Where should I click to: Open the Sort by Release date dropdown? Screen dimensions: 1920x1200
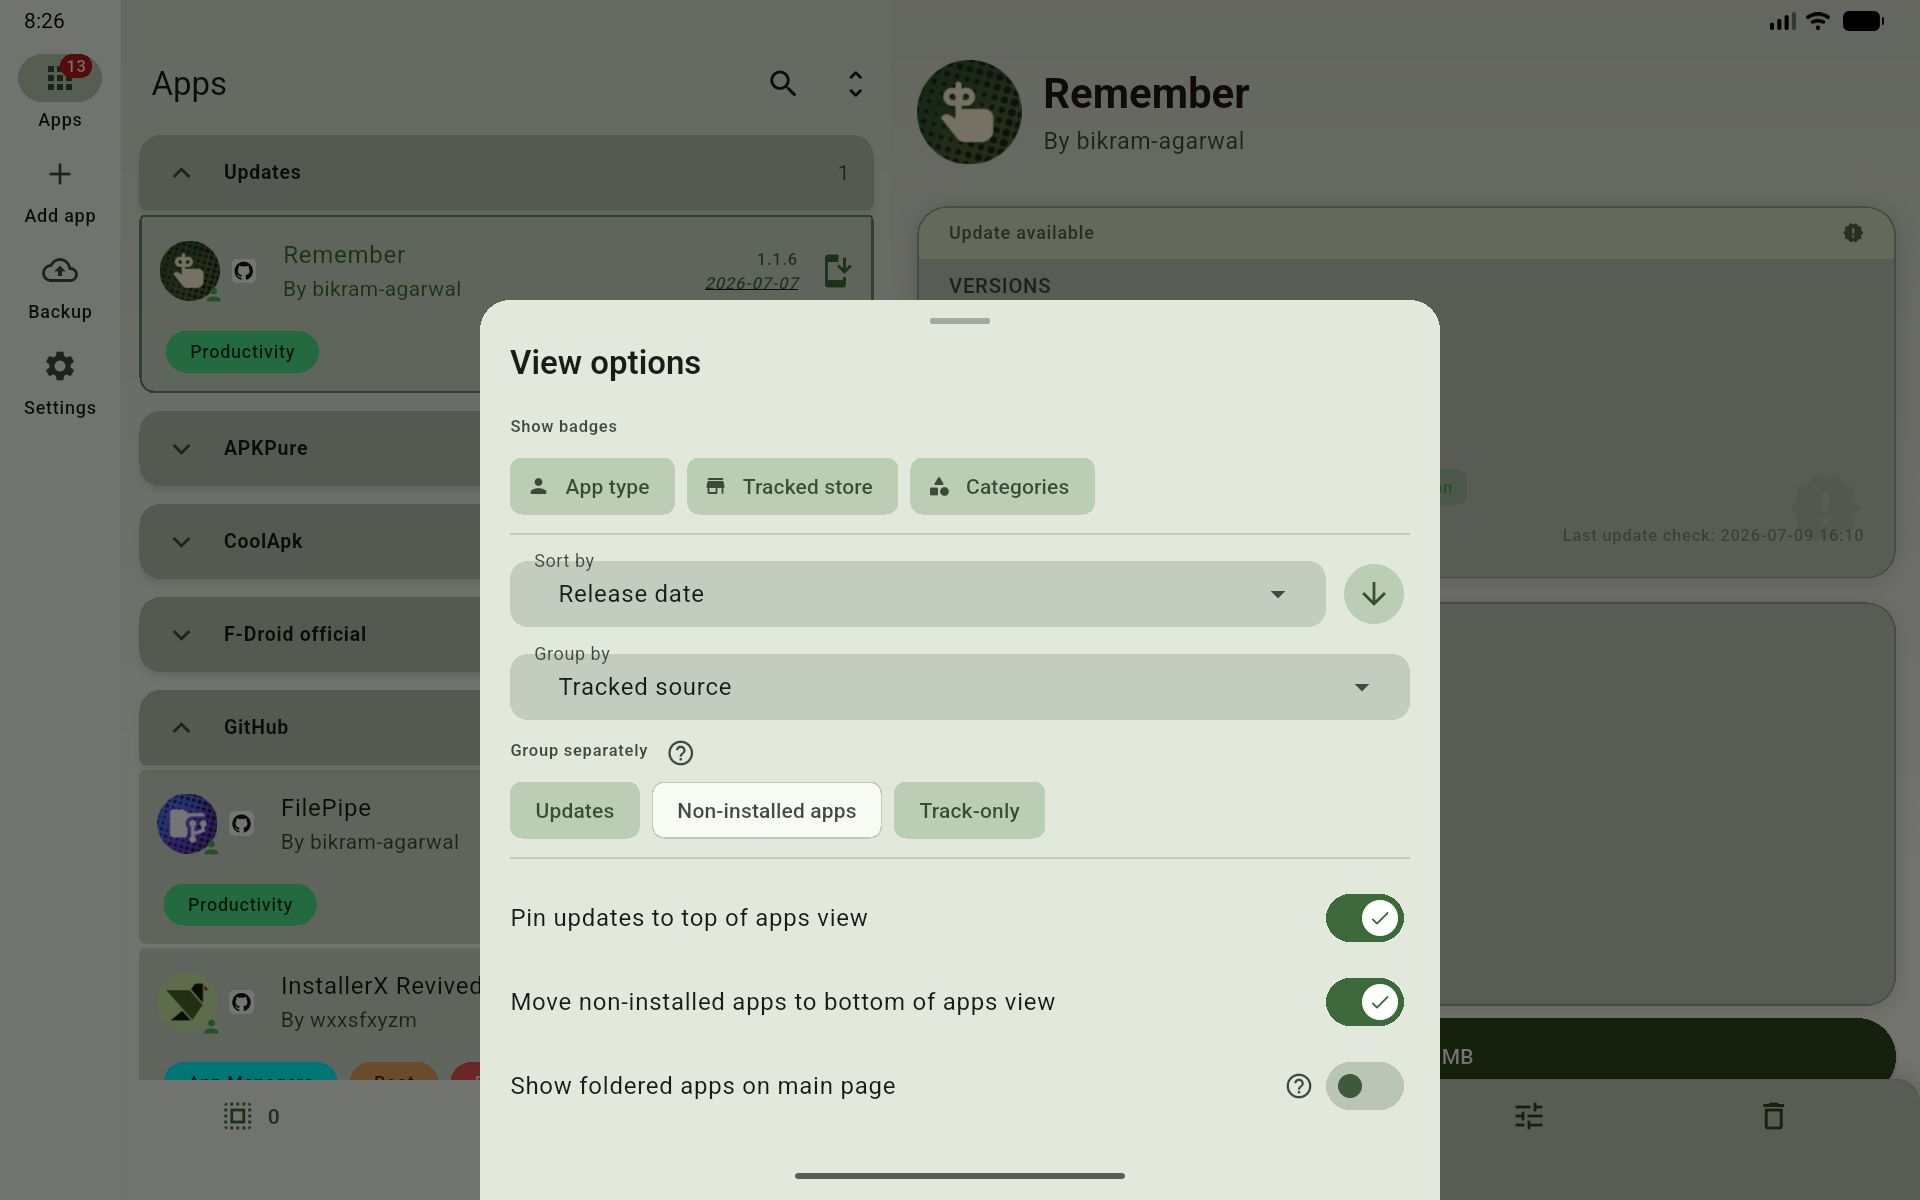click(918, 594)
